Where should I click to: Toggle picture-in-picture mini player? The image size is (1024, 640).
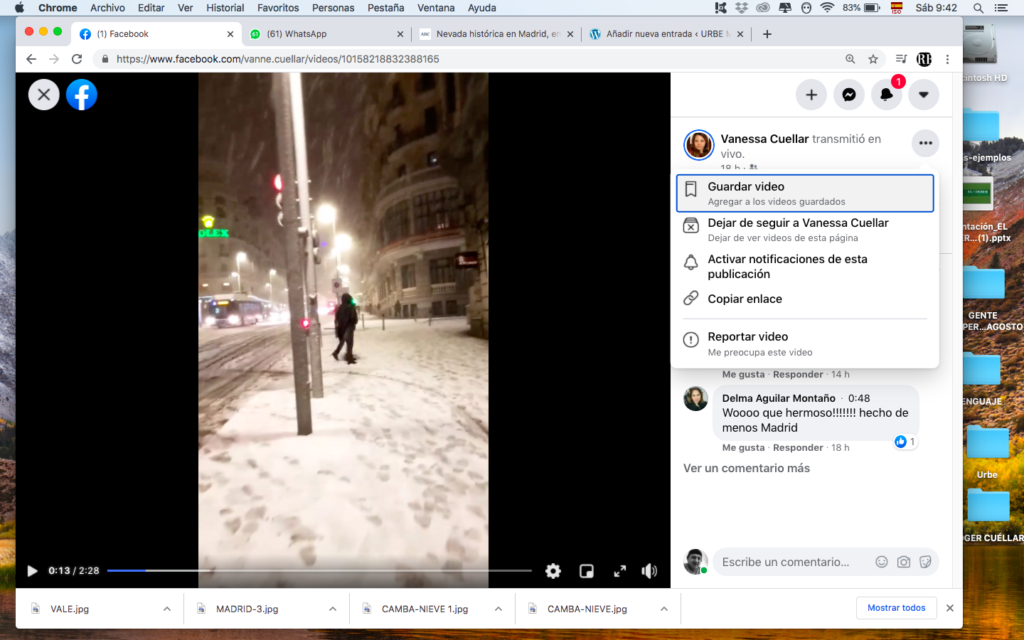click(586, 571)
